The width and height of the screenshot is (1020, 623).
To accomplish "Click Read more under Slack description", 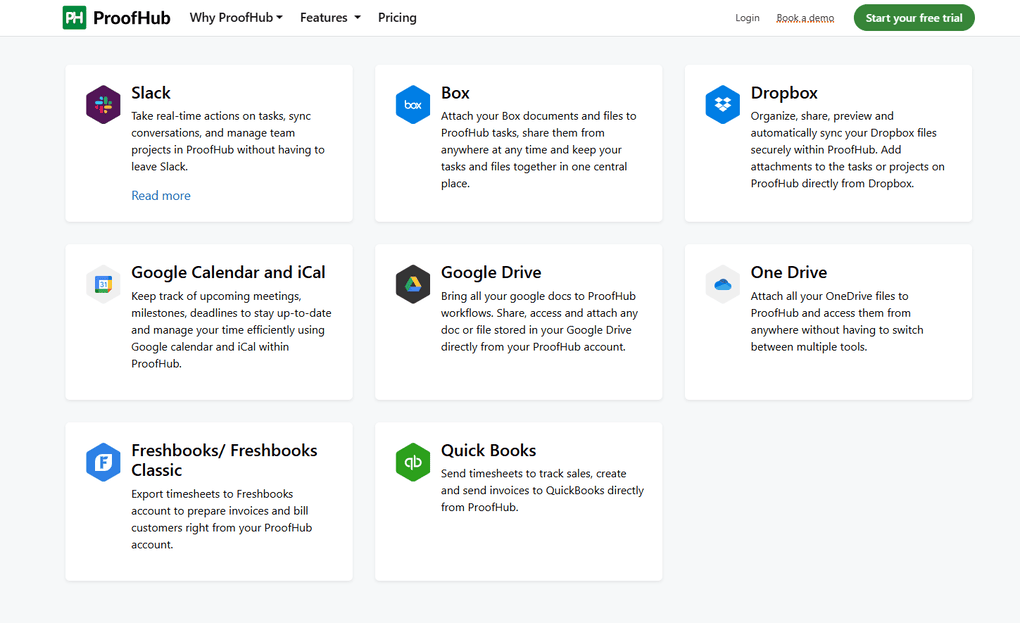I will point(161,195).
